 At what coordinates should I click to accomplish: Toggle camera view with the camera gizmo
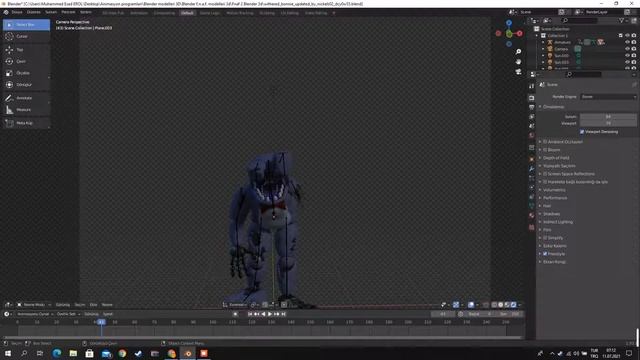pyautogui.click(x=518, y=72)
